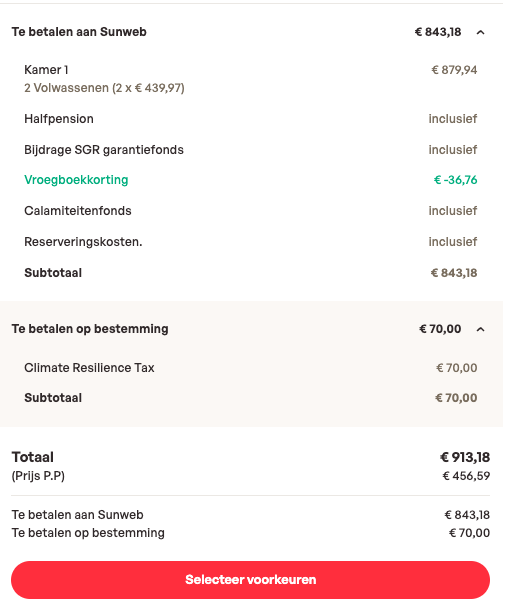The image size is (511, 612).
Task: Collapse the Te betalen op bestemming chevron
Action: 481,330
